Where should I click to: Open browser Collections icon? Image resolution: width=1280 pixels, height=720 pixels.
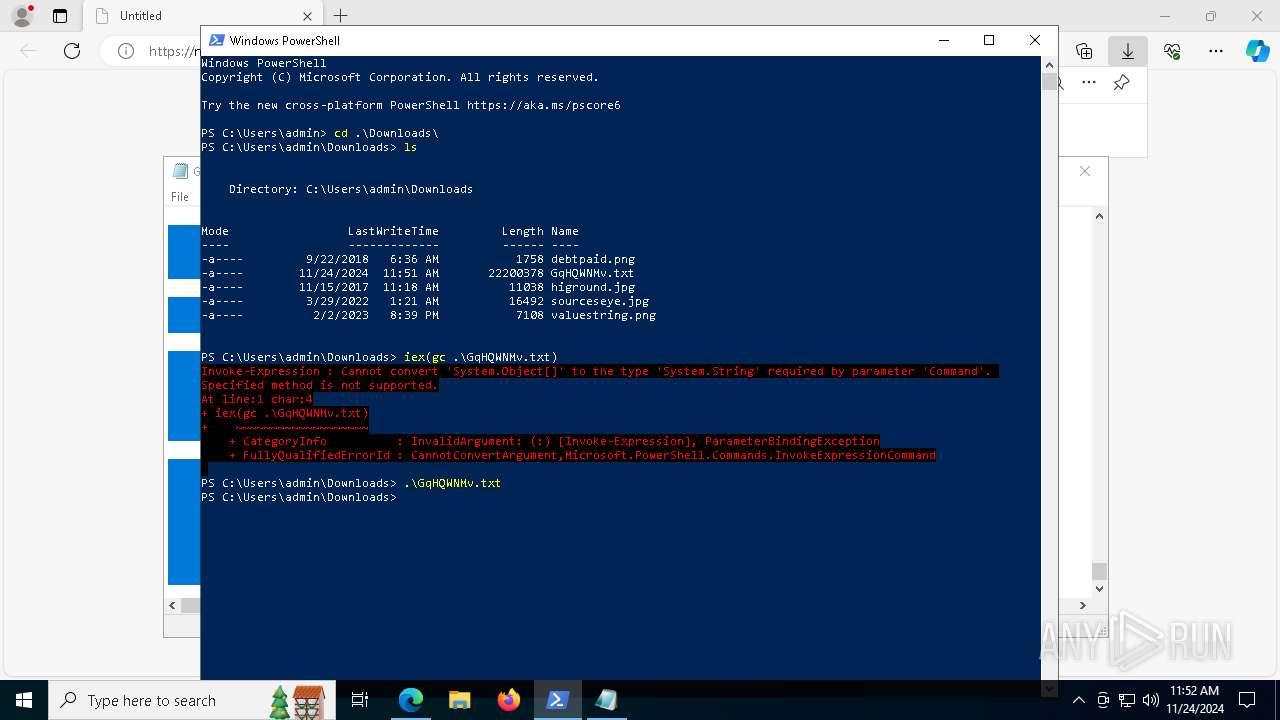[x=1084, y=51]
